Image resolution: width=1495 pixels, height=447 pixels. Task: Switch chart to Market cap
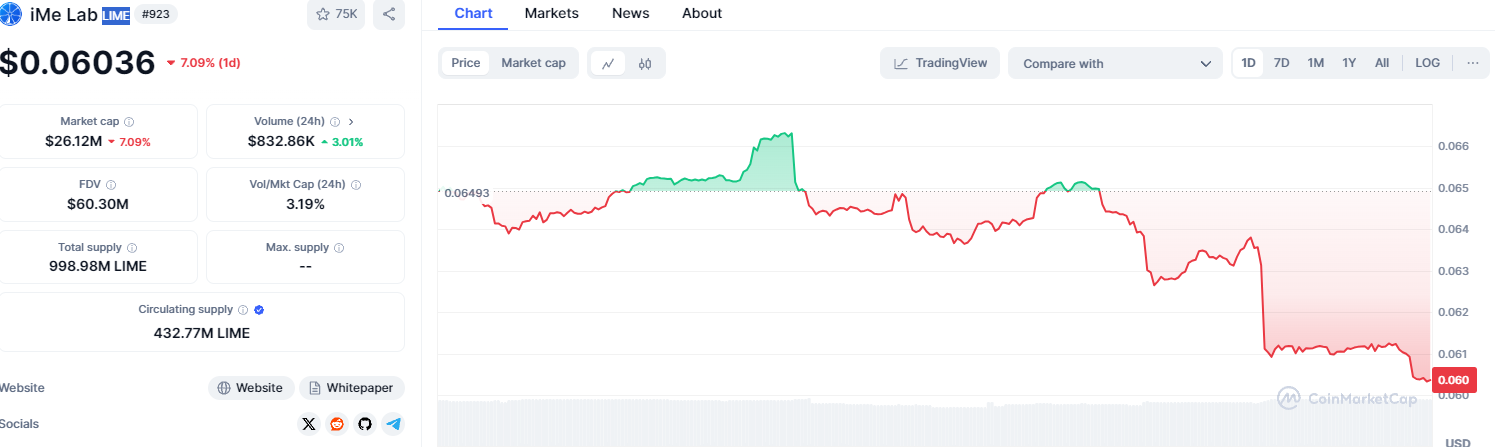pyautogui.click(x=533, y=63)
